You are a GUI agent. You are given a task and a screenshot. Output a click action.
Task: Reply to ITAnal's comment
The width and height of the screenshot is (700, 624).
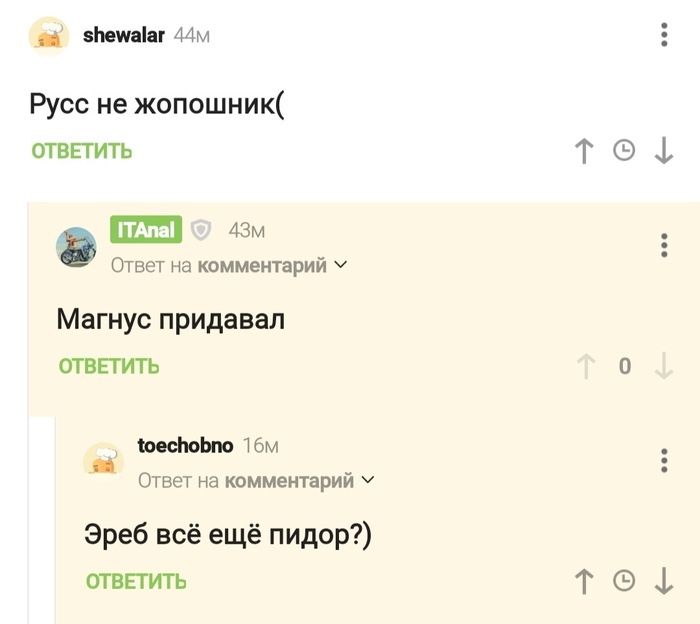pyautogui.click(x=109, y=366)
